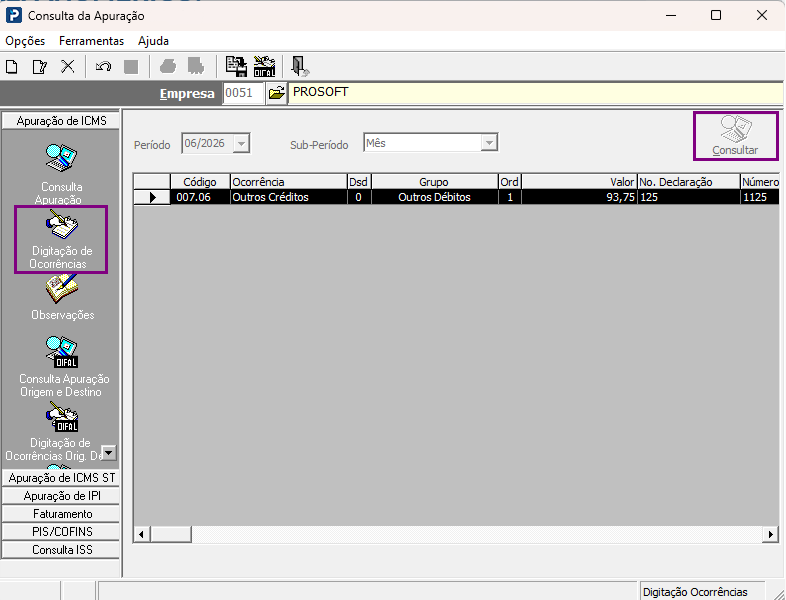Click the Digitação Ocorrências status bar text
This screenshot has width=786, height=600.
click(695, 592)
